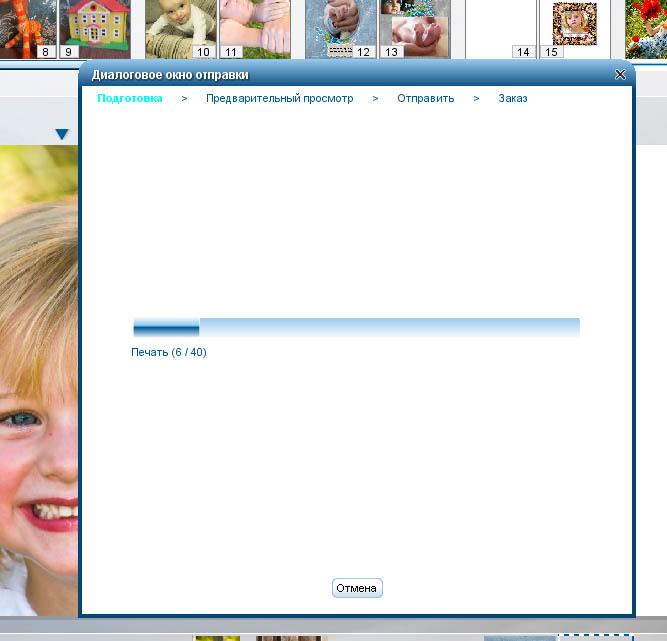Switch to the Заказ step

(513, 98)
